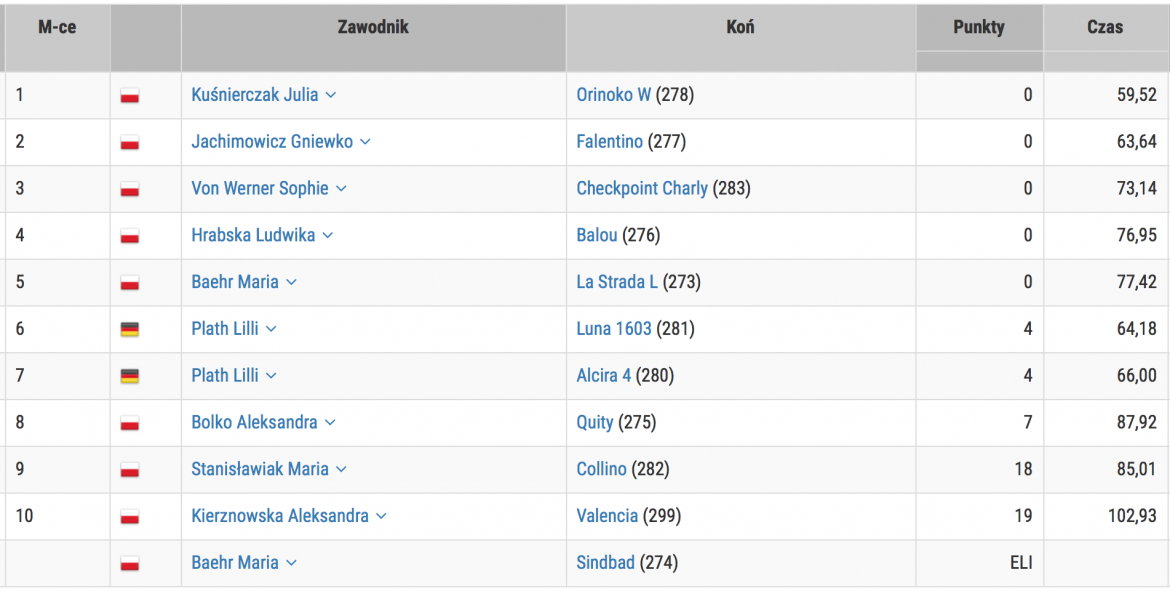Viewport: 1170px width, 591px height.
Task: Click the German flag in Alcira 4 row
Action: [x=130, y=376]
